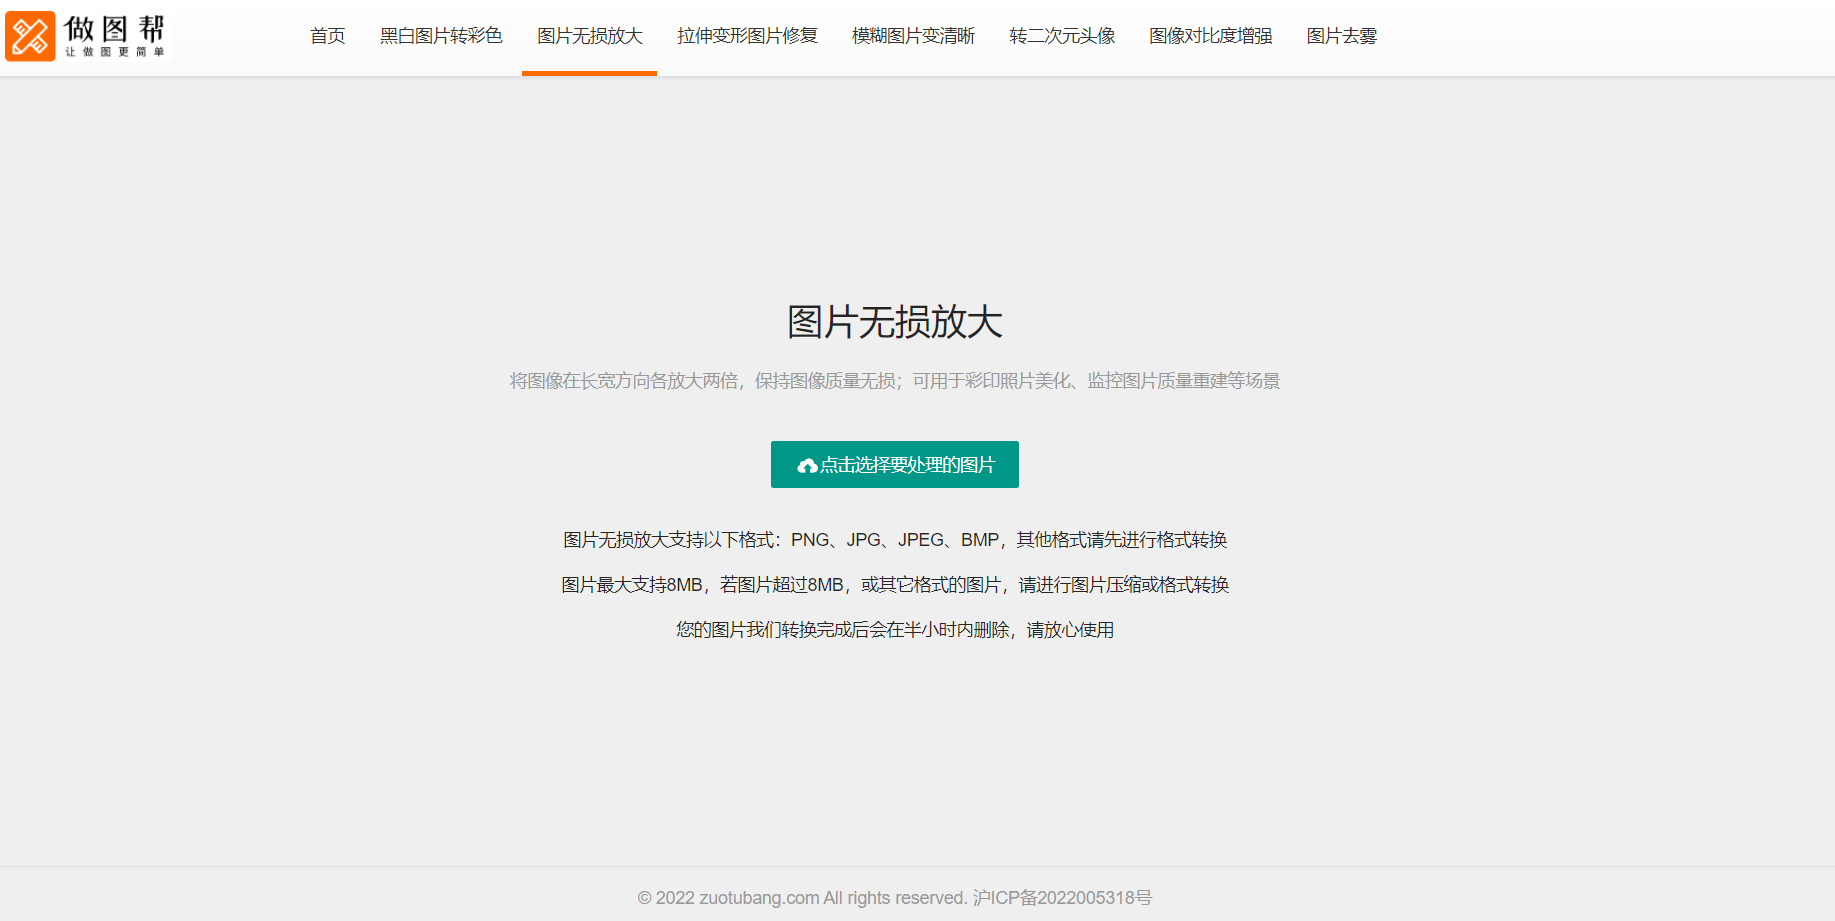The width and height of the screenshot is (1835, 921).
Task: Click the gray feature description subtitle text
Action: (895, 380)
